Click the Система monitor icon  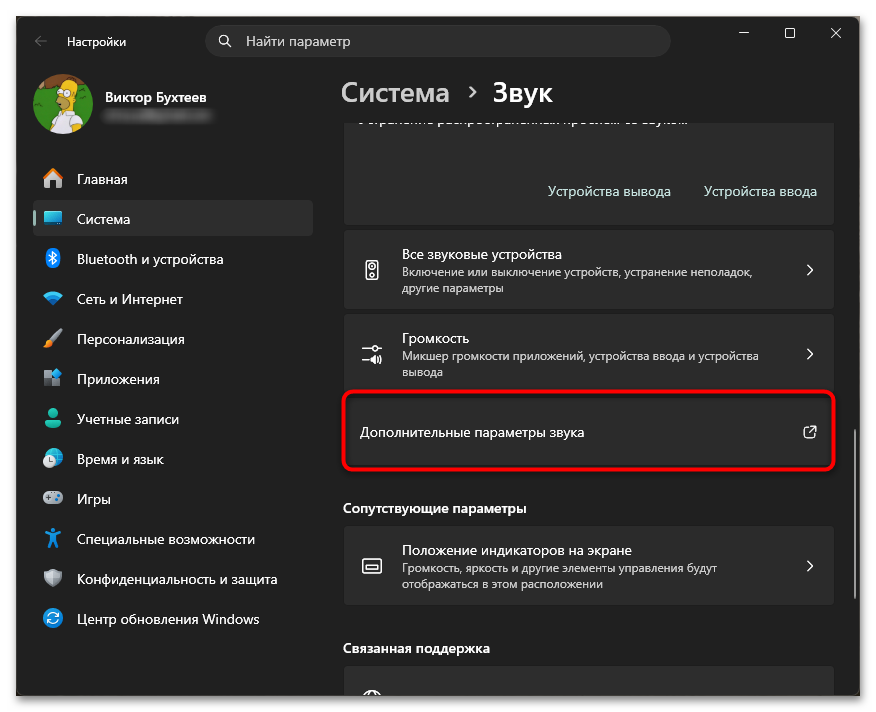53,219
